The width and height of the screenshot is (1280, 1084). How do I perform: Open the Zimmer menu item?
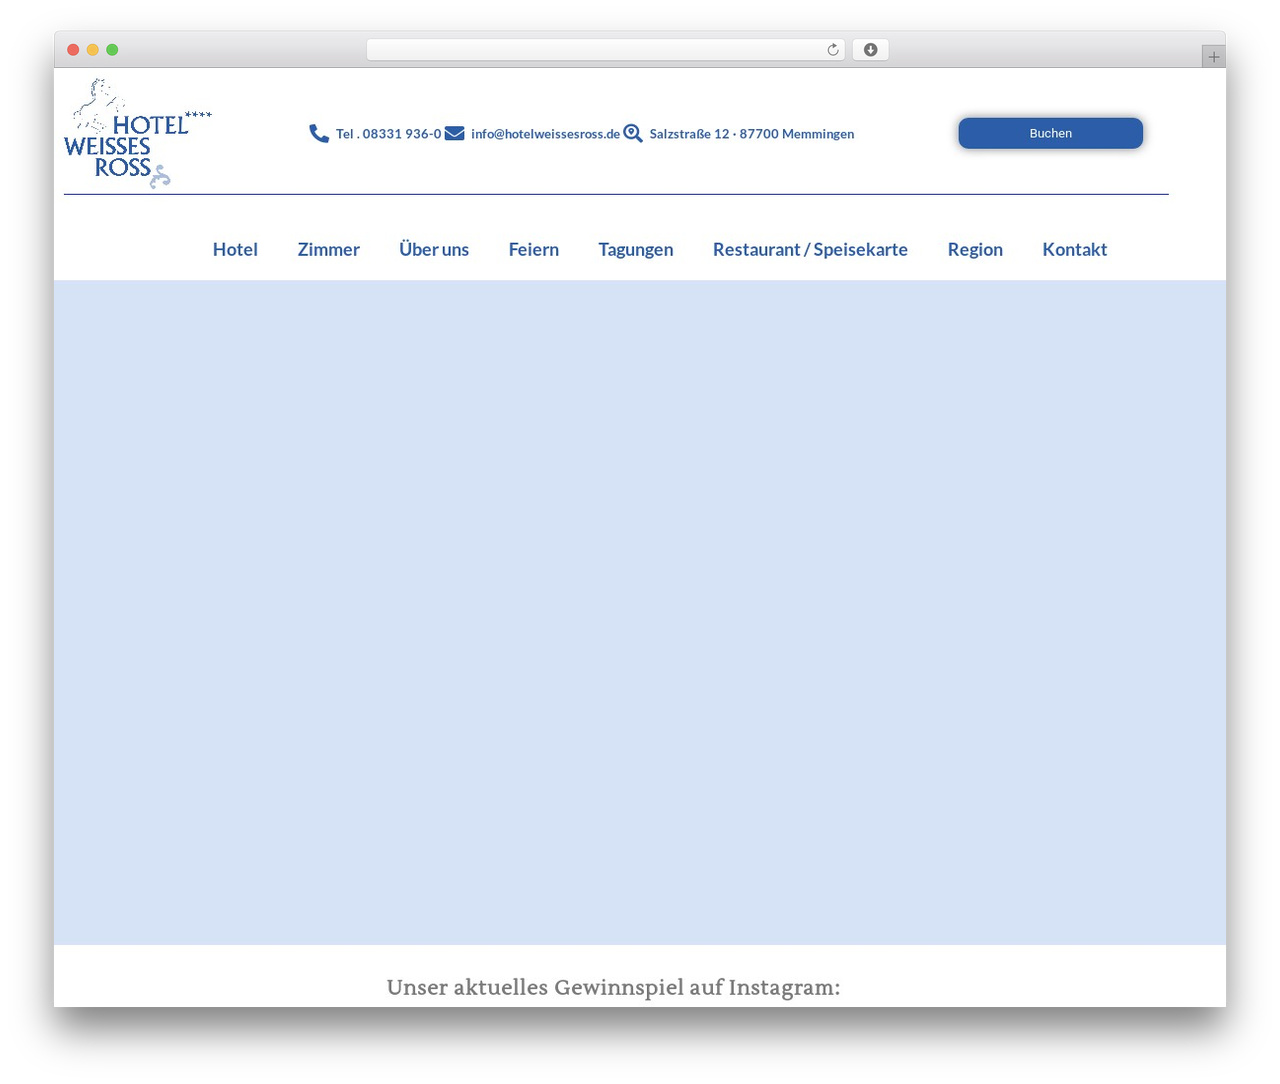(328, 249)
